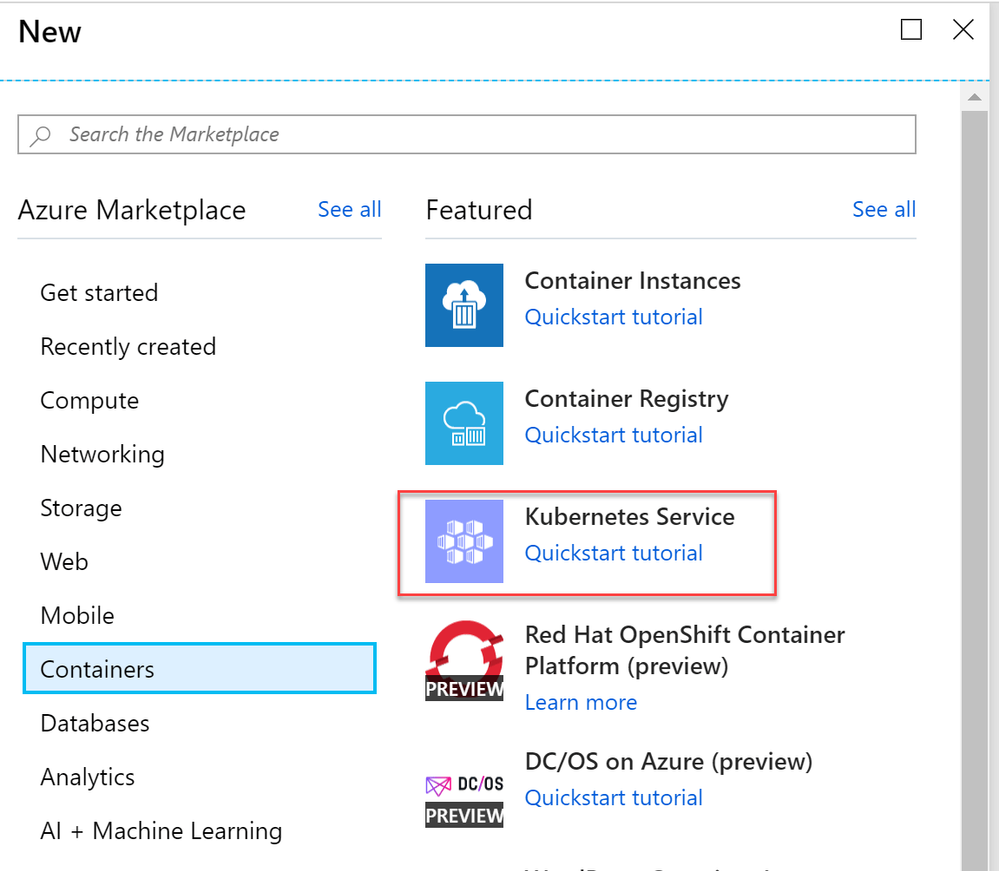This screenshot has height=871, width=999.
Task: Go to the Networking category
Action: pos(102,454)
